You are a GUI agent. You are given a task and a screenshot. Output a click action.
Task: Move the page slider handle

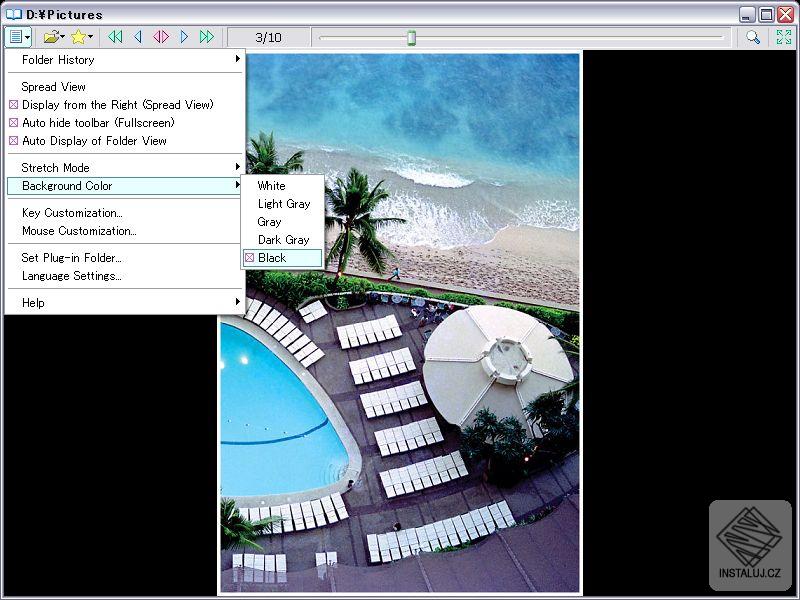pos(412,37)
